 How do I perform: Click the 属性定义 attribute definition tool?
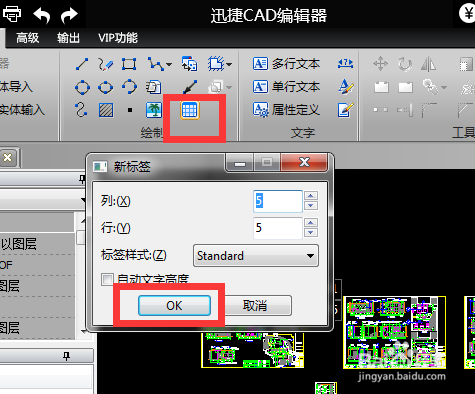tap(286, 110)
